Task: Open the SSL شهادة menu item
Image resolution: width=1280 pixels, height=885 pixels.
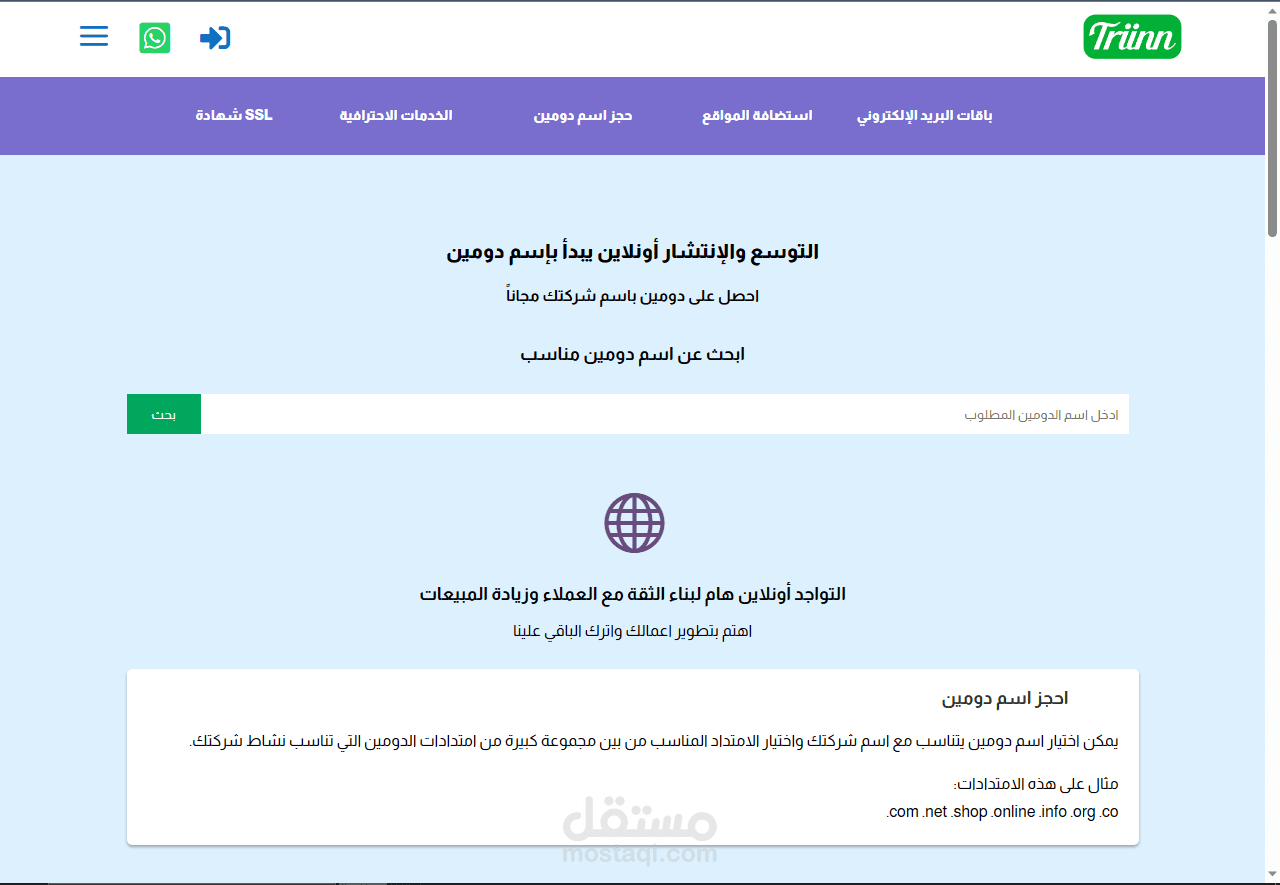Action: pos(234,115)
